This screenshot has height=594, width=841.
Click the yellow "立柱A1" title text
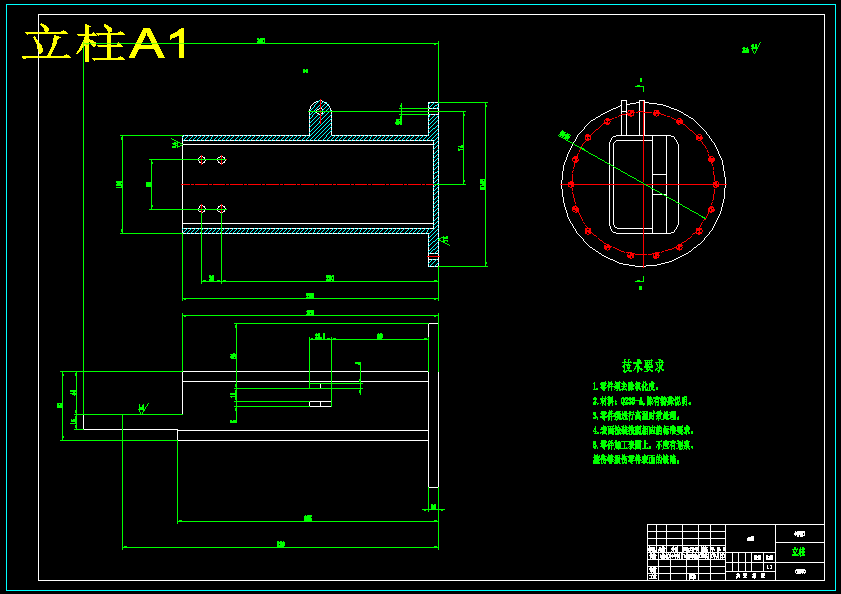point(105,43)
